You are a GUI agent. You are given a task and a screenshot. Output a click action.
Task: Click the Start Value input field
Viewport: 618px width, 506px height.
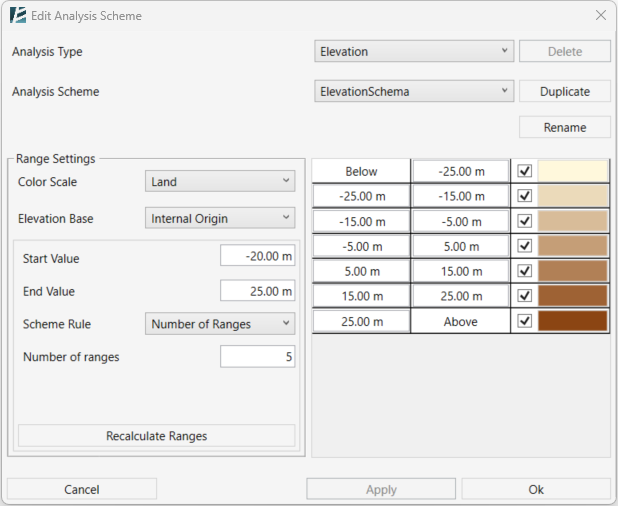(258, 257)
